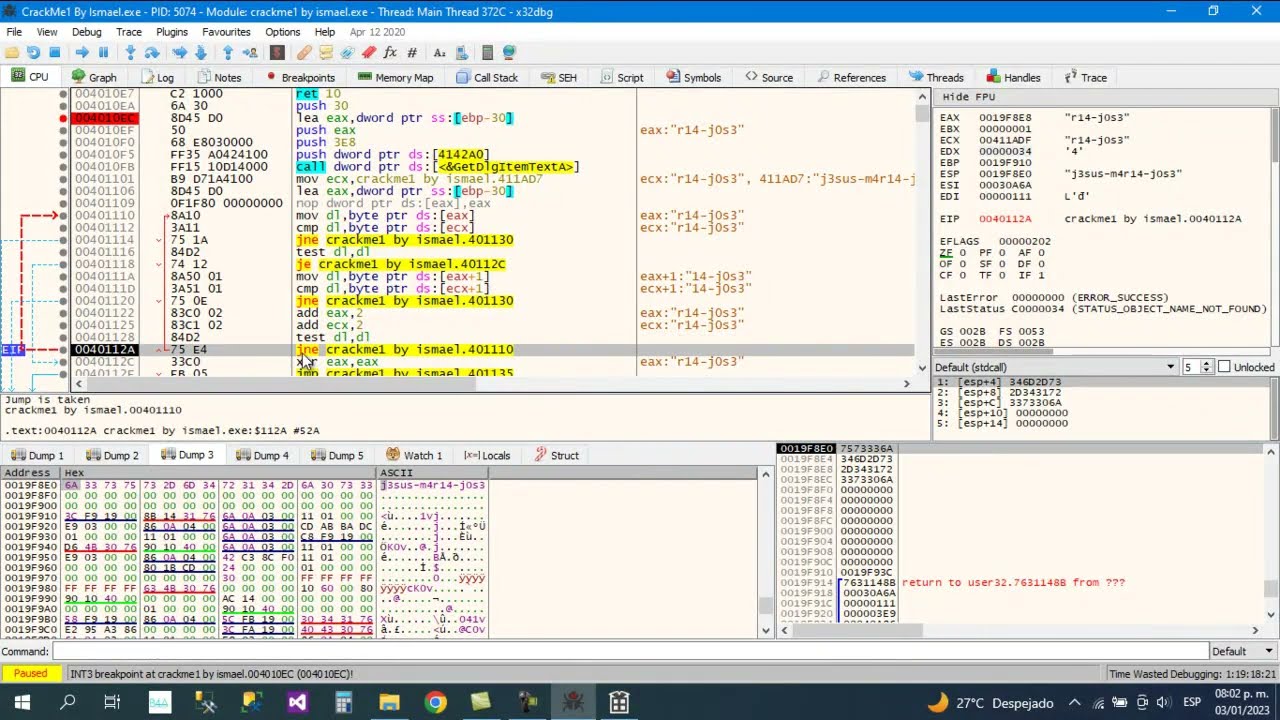Open the Call Stack tab

487,77
